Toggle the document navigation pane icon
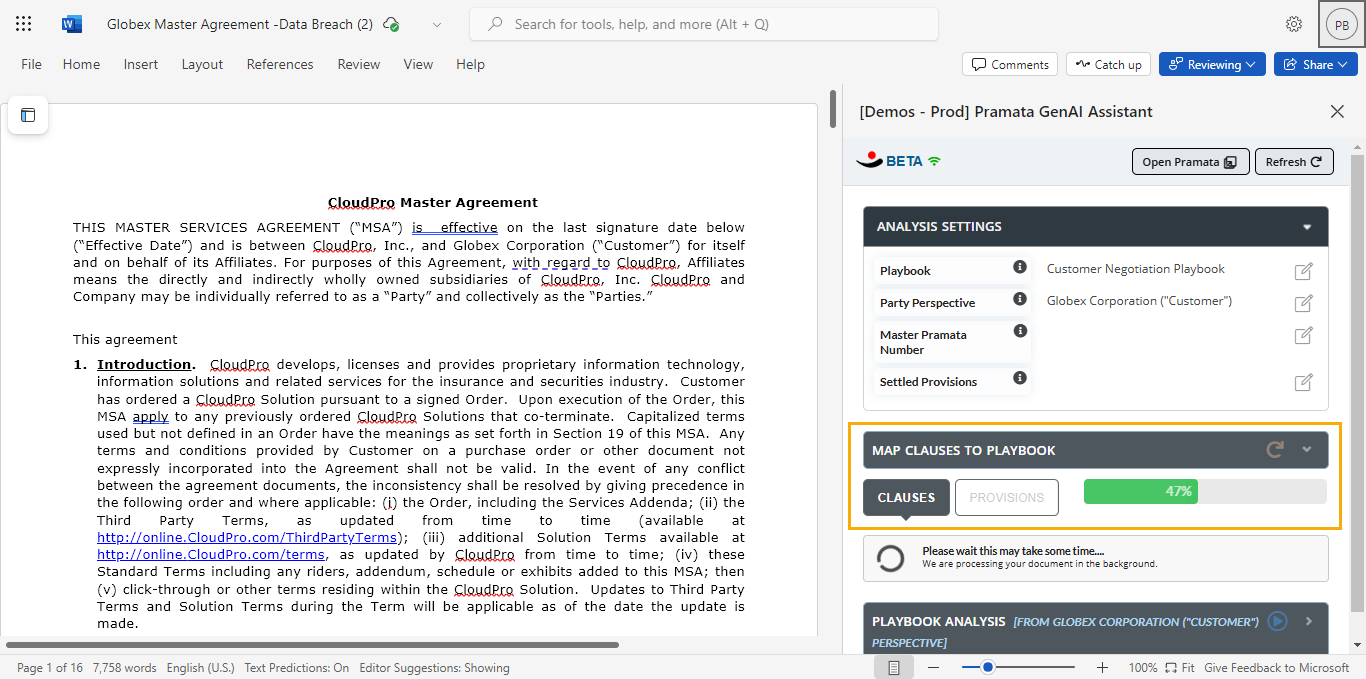This screenshot has height=679, width=1366. pyautogui.click(x=28, y=115)
